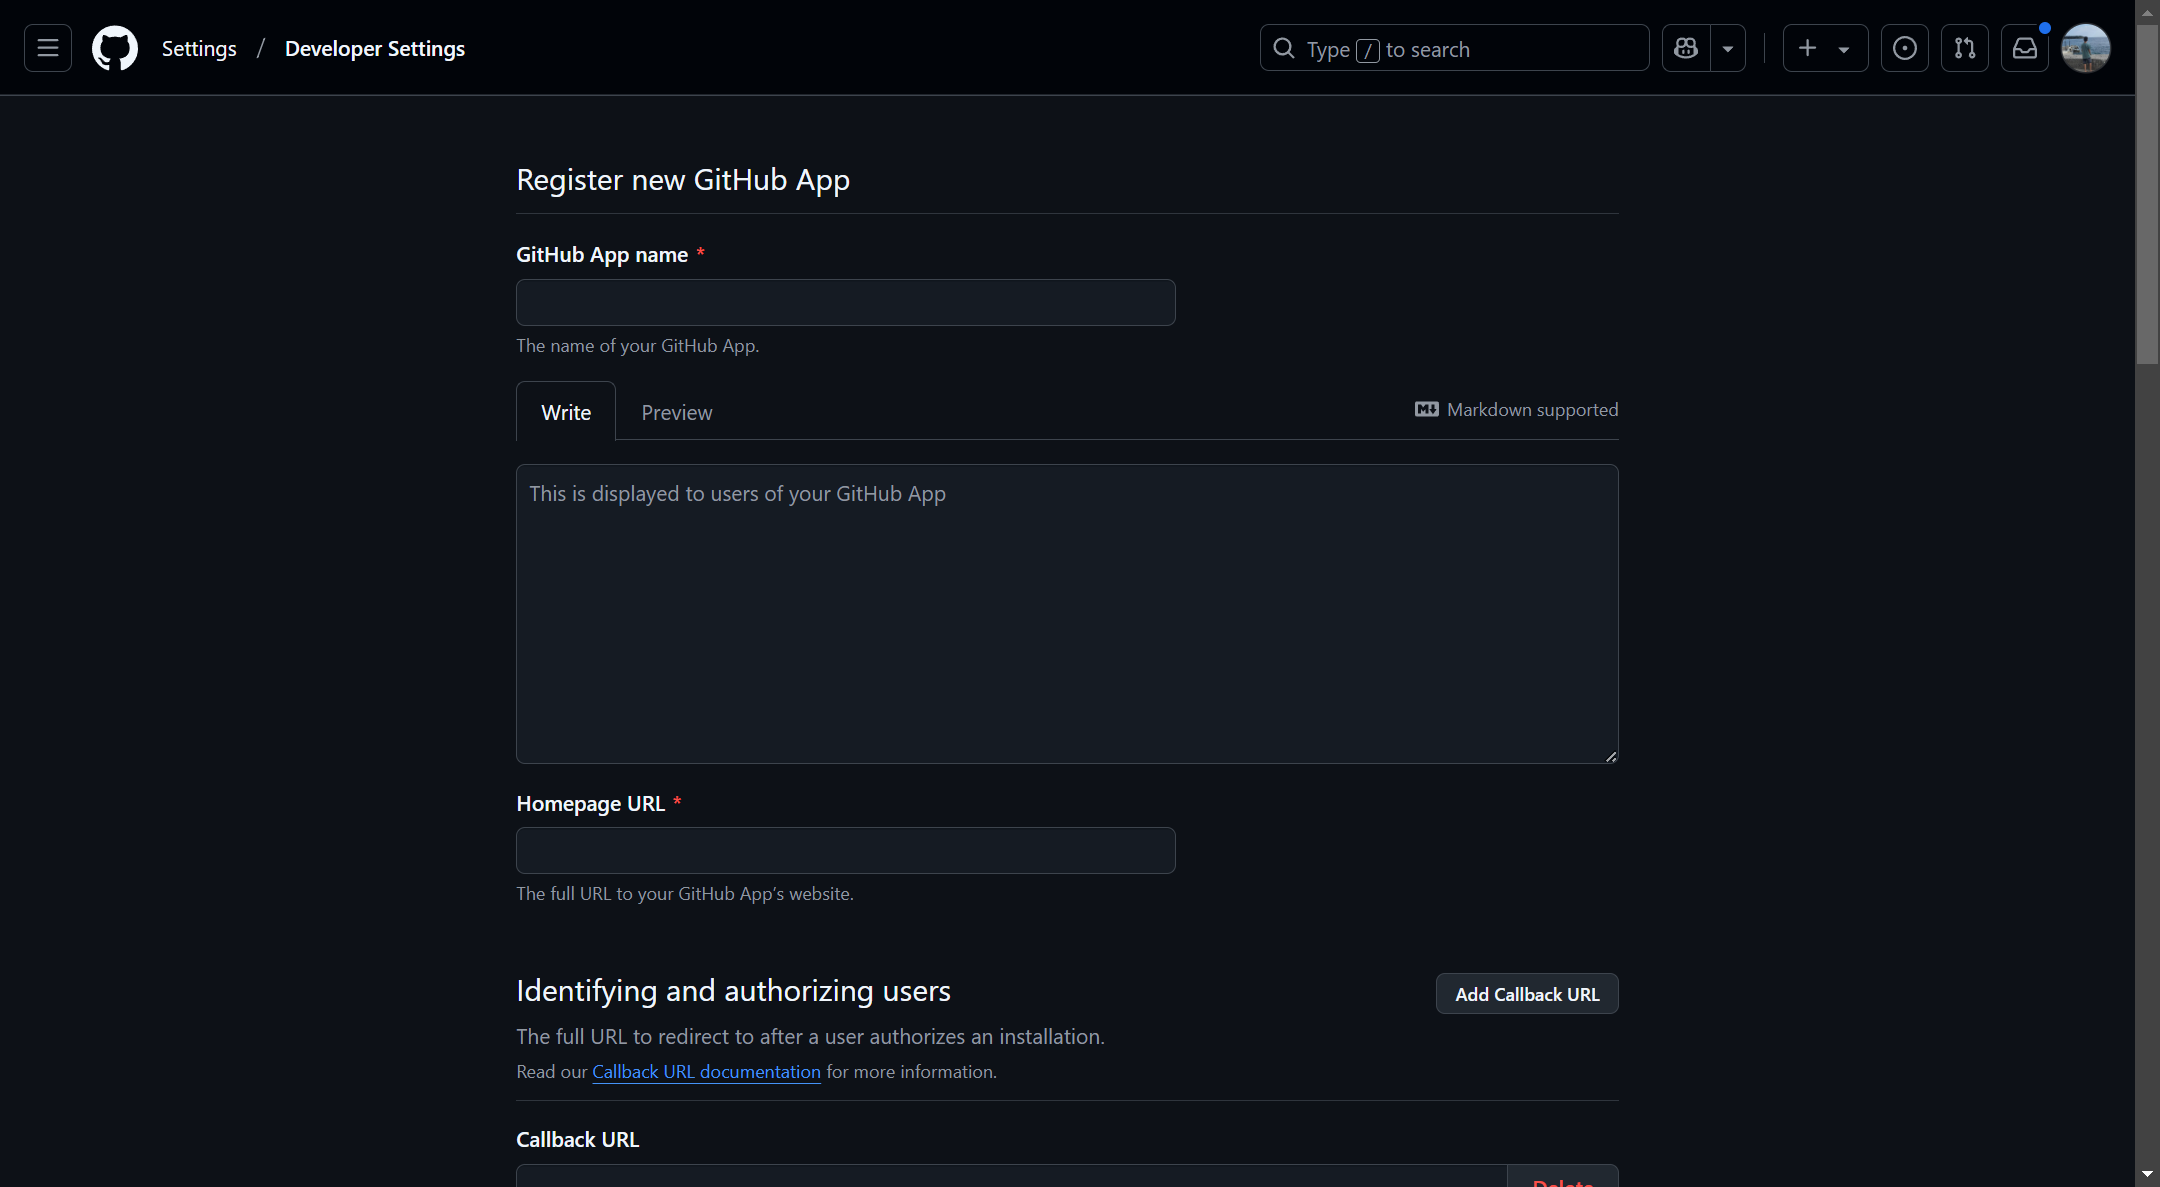Click the Markdown supported icon
The width and height of the screenshot is (2160, 1187).
1426,409
